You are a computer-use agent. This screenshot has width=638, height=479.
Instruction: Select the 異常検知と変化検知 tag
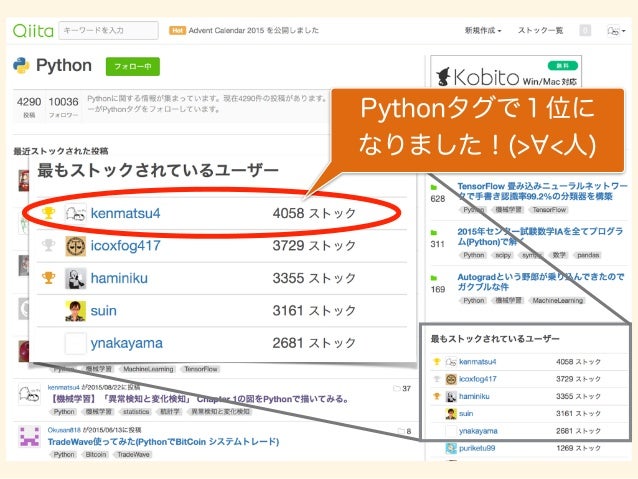[x=220, y=412]
